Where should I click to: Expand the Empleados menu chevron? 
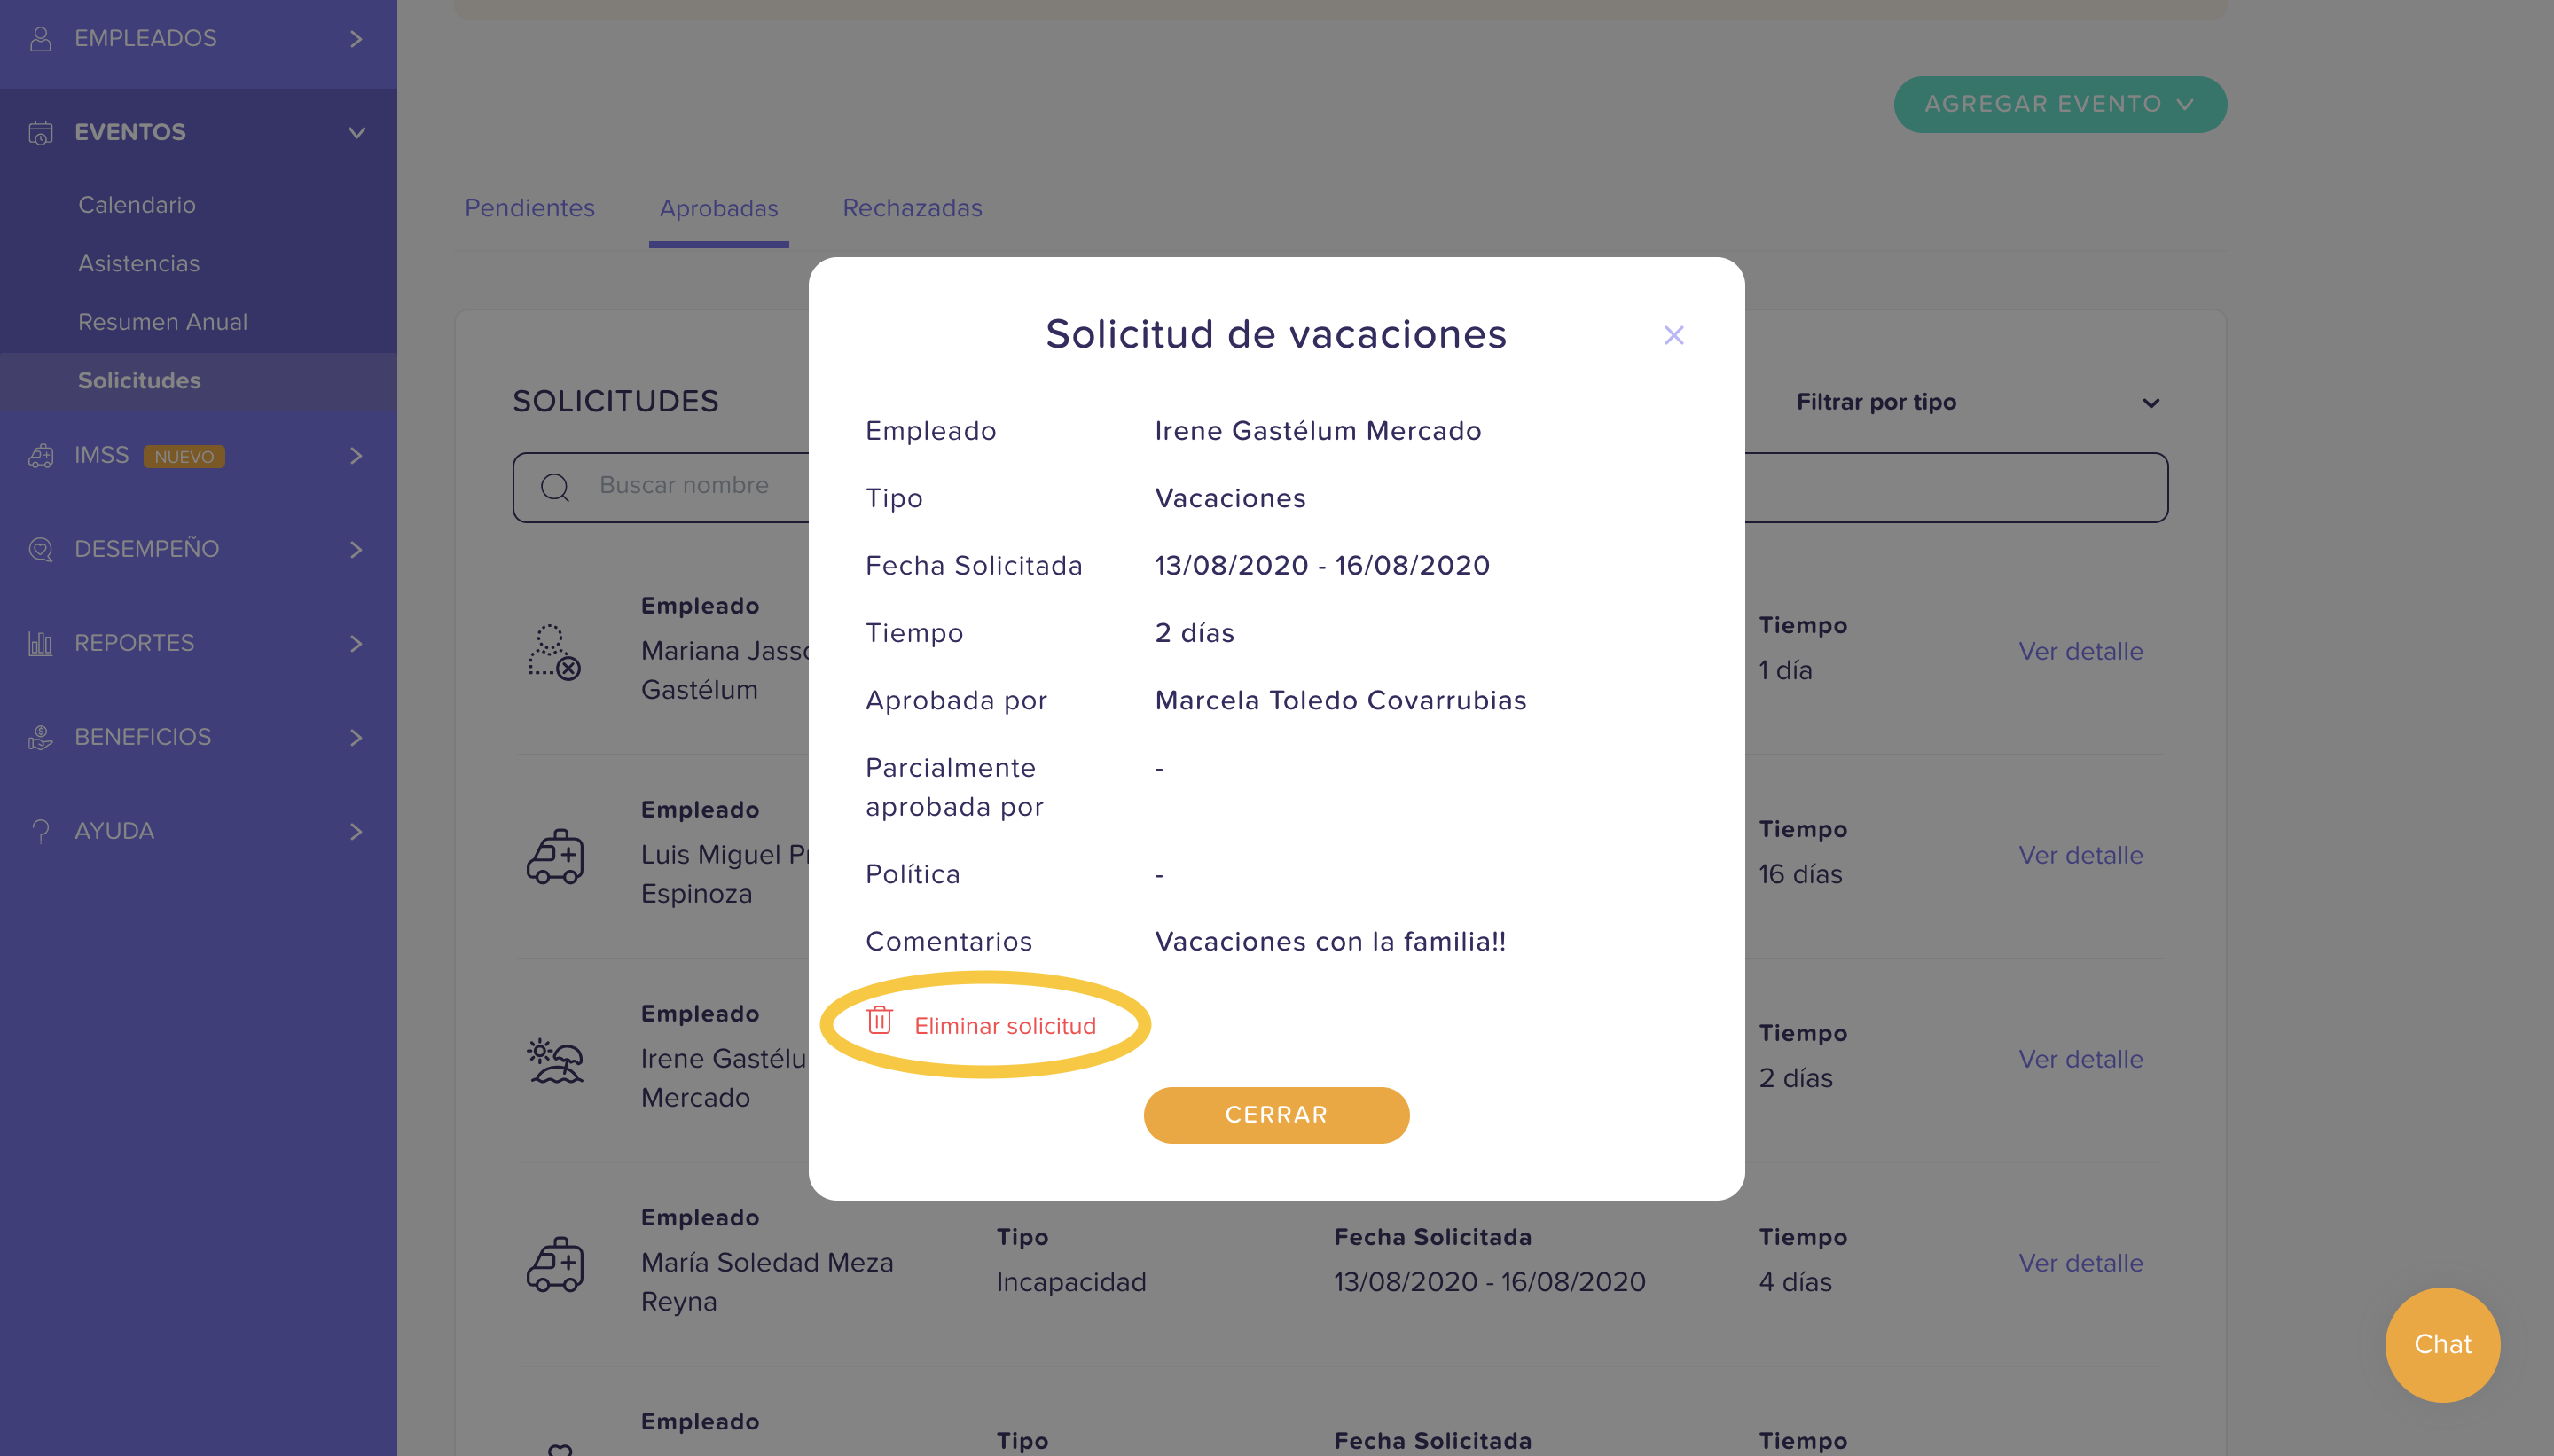point(356,38)
